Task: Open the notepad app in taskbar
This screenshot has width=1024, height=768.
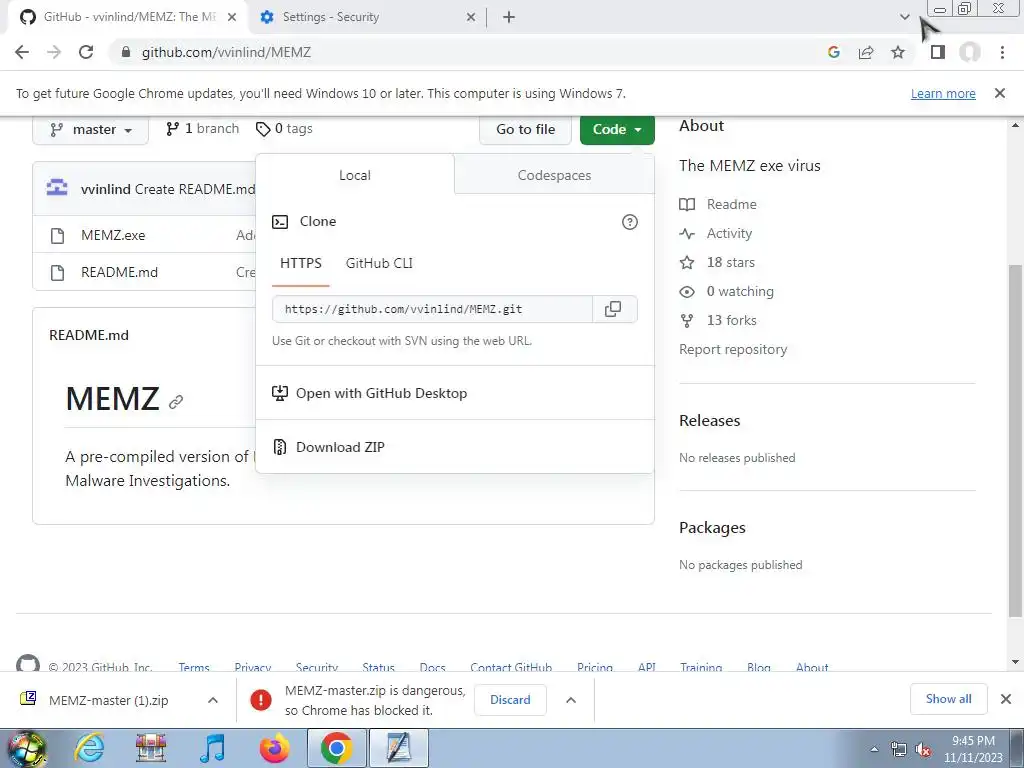Action: (x=399, y=748)
